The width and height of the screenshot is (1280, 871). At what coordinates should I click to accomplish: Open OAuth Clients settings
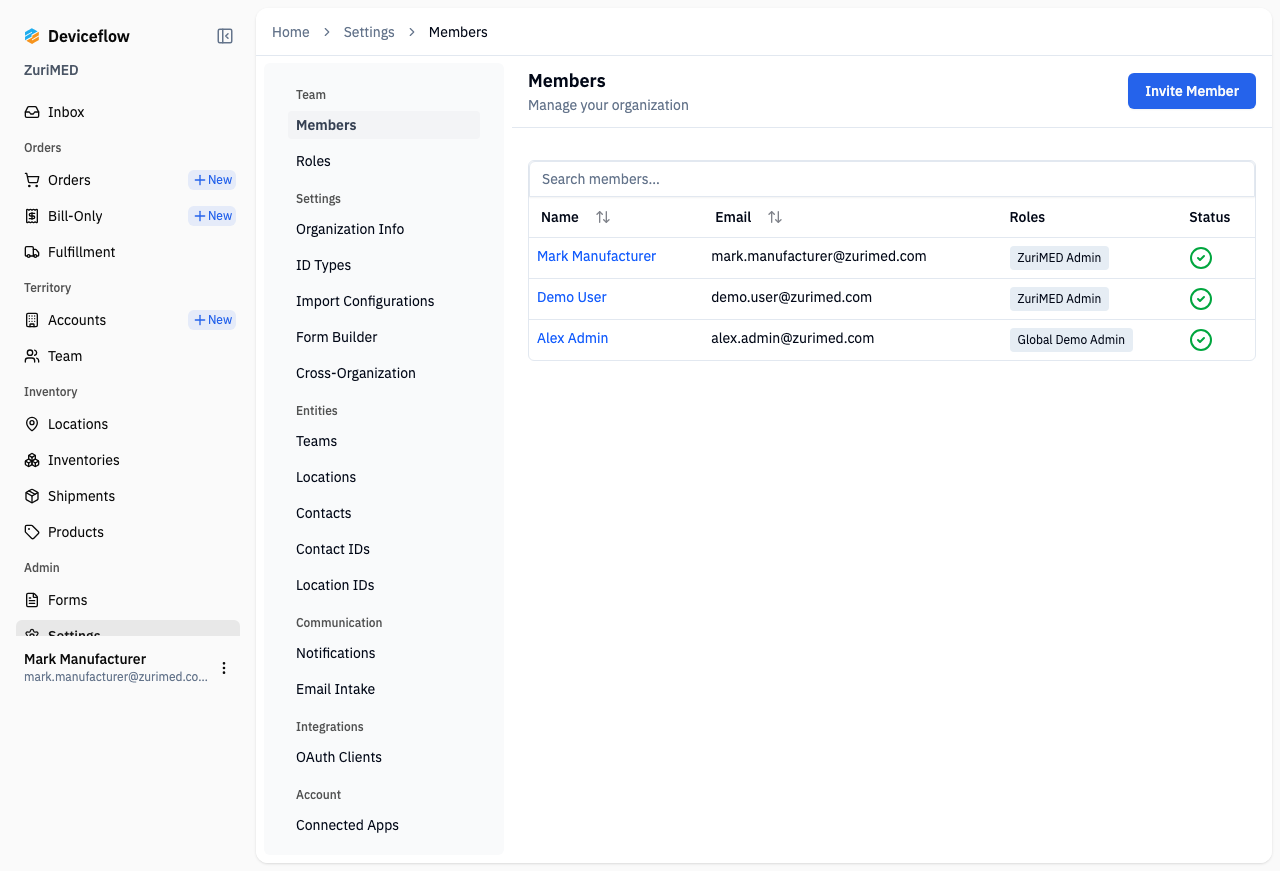pyautogui.click(x=384, y=757)
